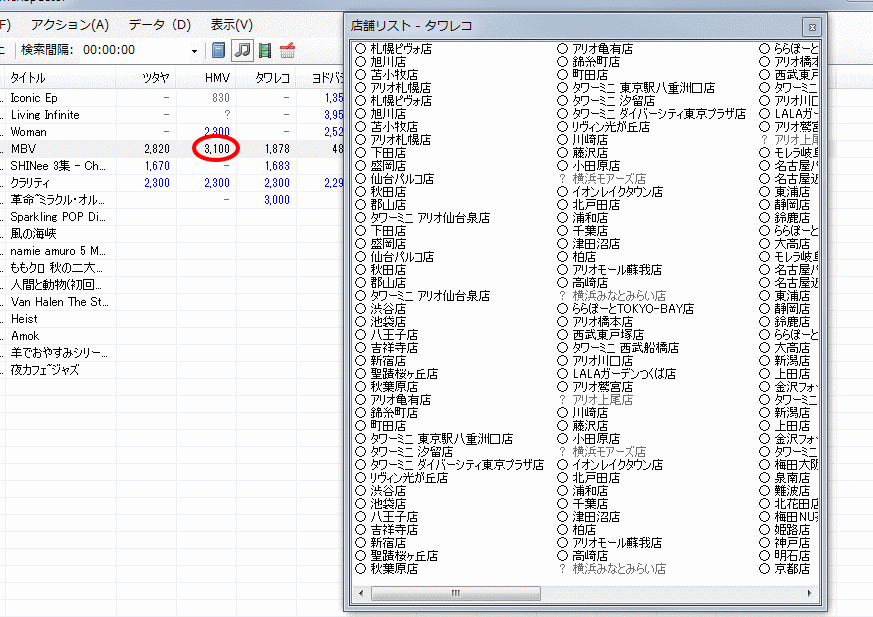The height and width of the screenshot is (617, 873).
Task: Select the 風の海峡 title row
Action: 33,234
